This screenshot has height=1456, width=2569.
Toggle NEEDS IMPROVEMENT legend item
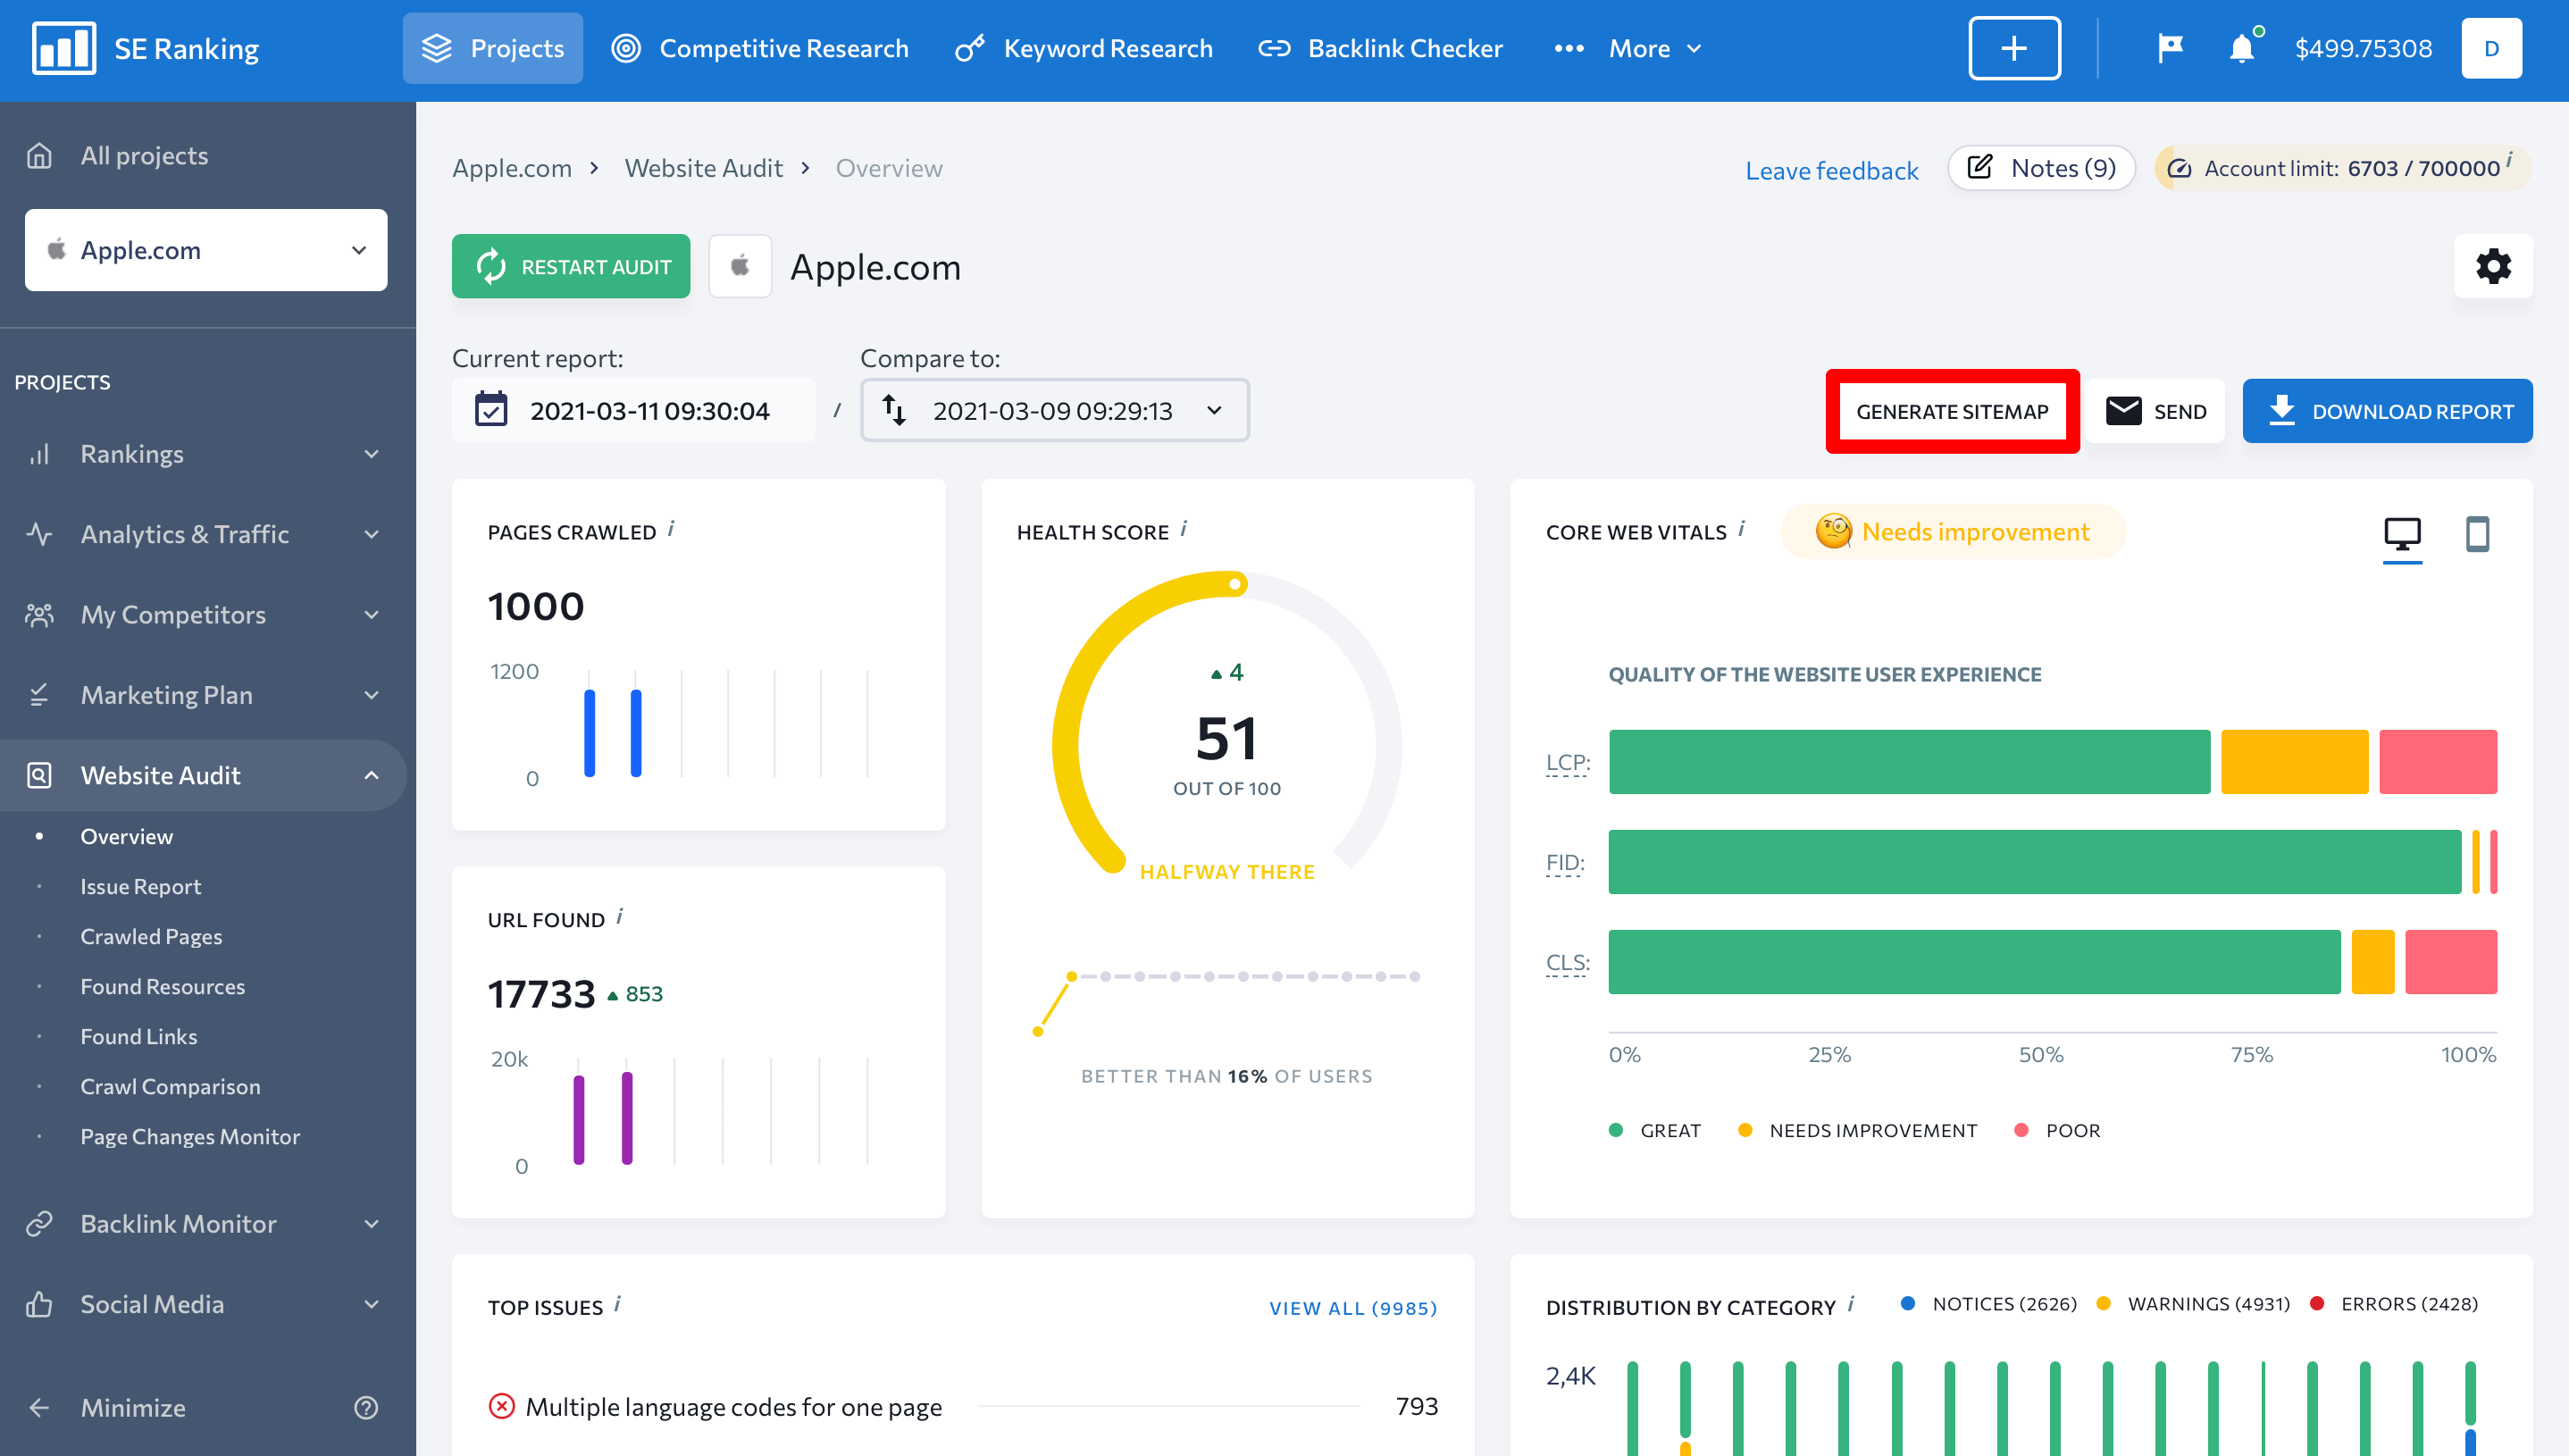1858,1130
